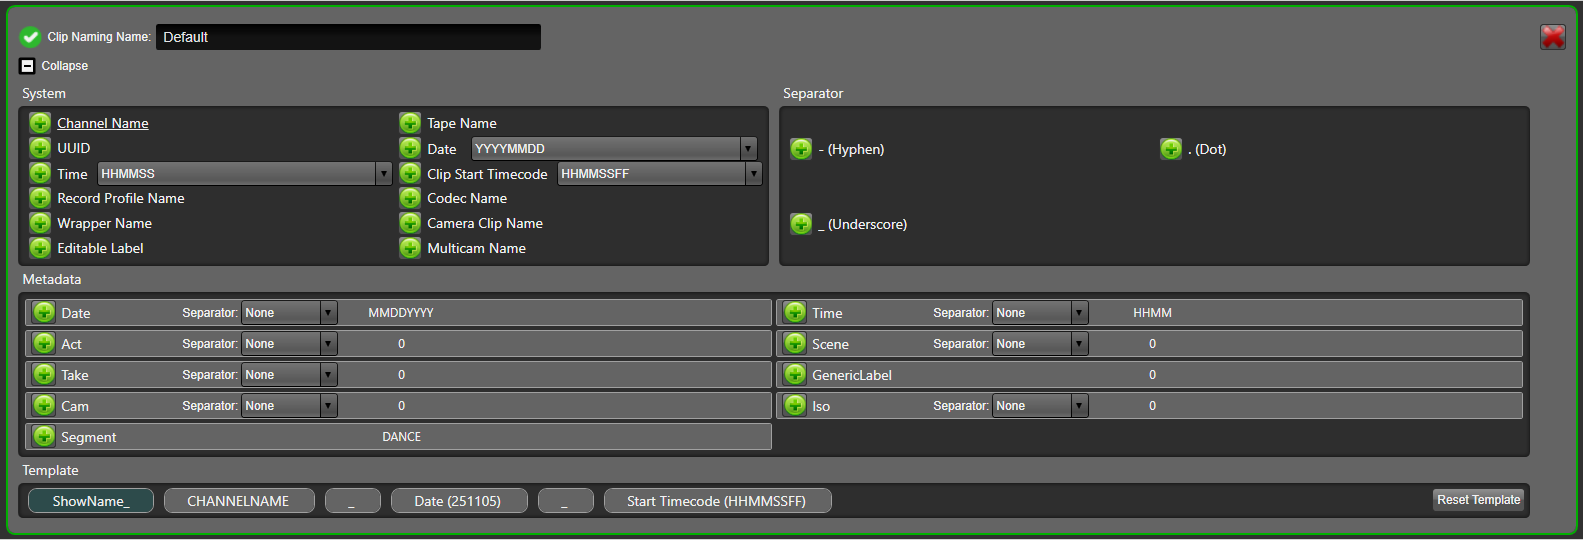Add Codec Name using its plus icon

[410, 198]
